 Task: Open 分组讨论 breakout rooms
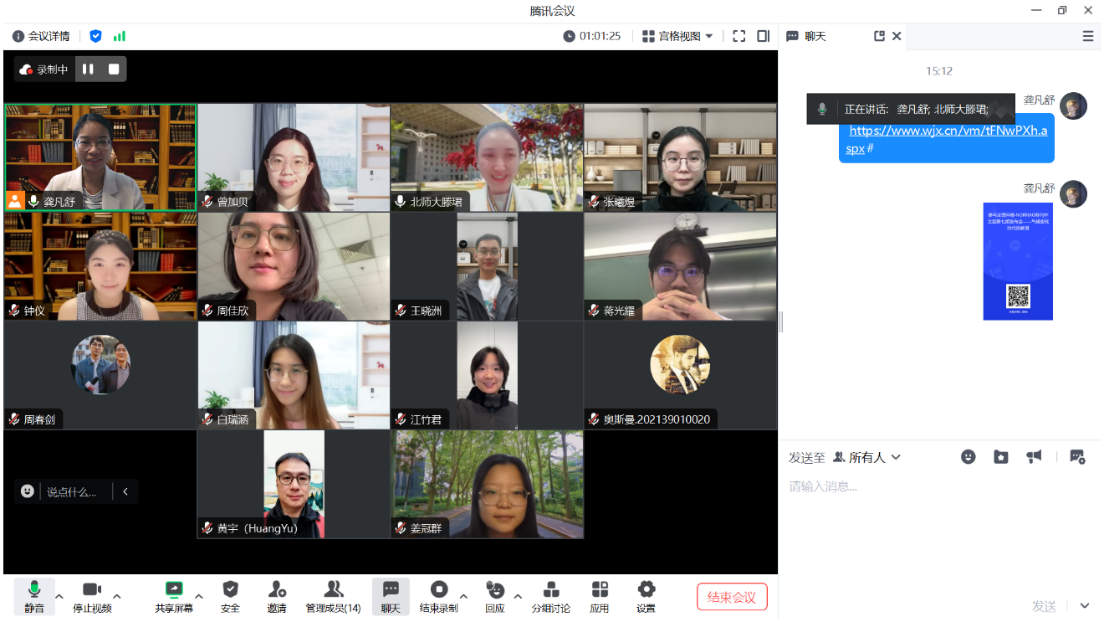tap(551, 597)
